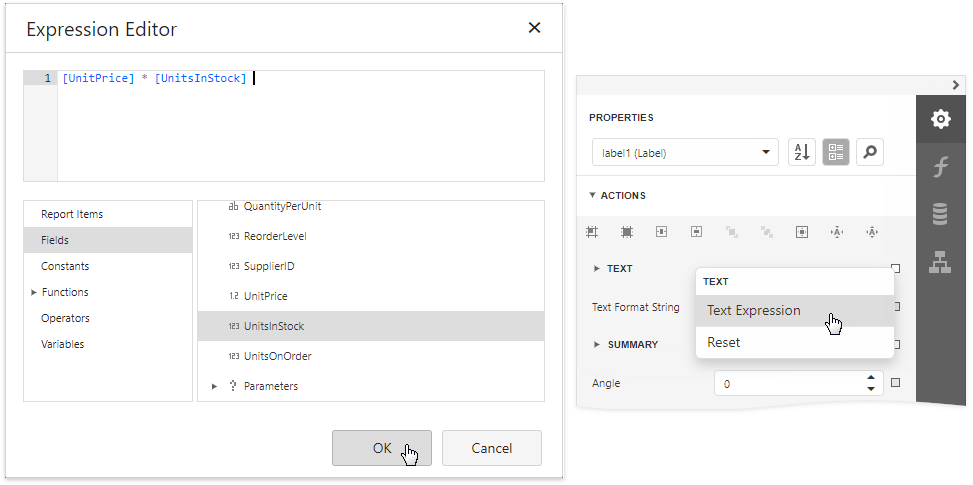The width and height of the screenshot is (973, 485).
Task: Sort properties alphabetically with A-Z icon
Action: coord(802,152)
